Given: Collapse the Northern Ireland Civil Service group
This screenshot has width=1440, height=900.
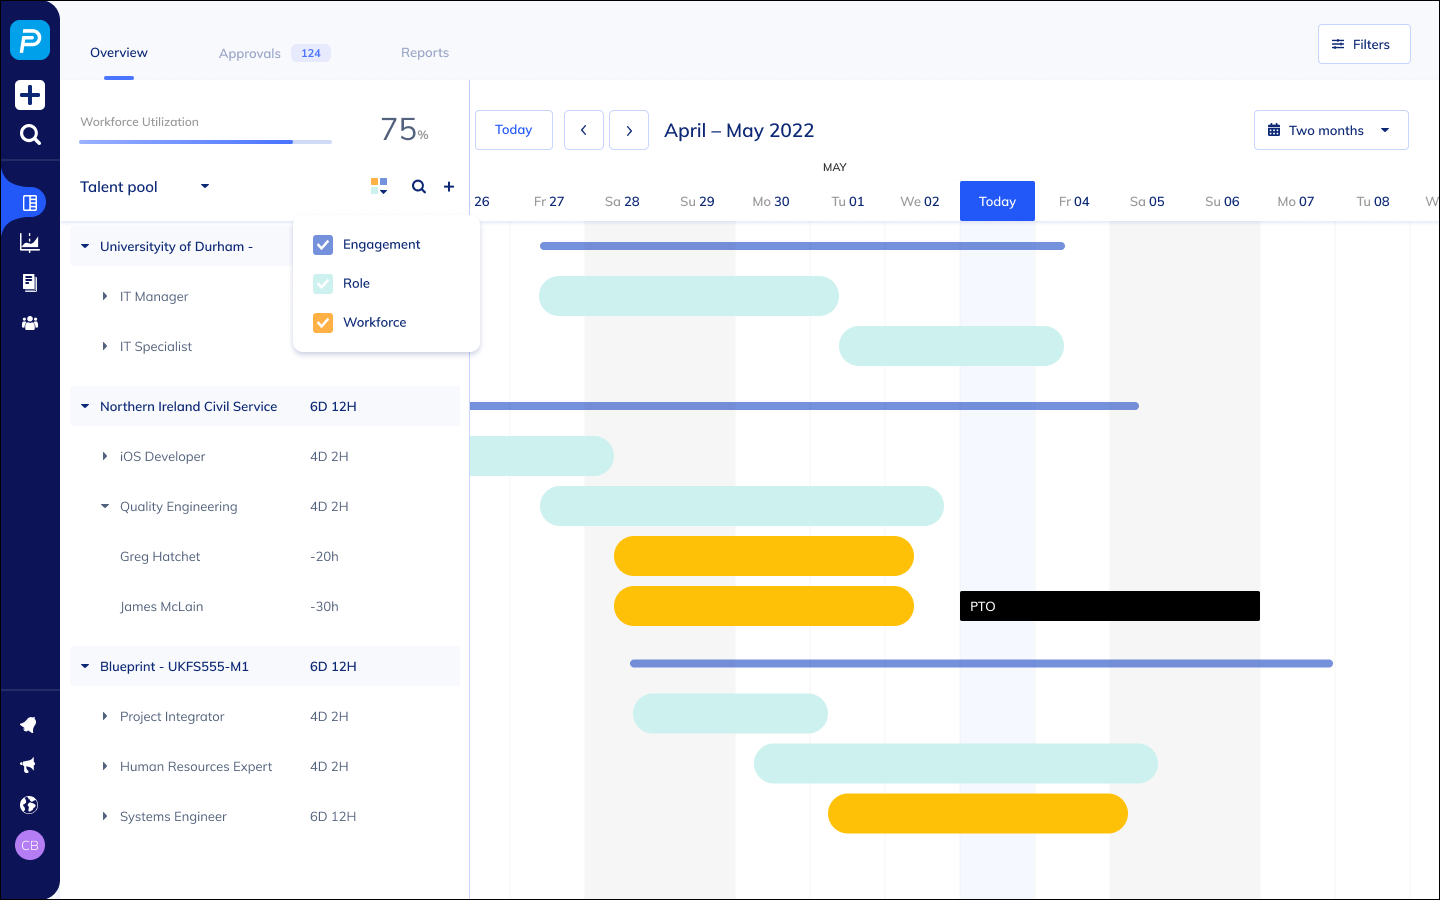Looking at the screenshot, I should [x=85, y=407].
